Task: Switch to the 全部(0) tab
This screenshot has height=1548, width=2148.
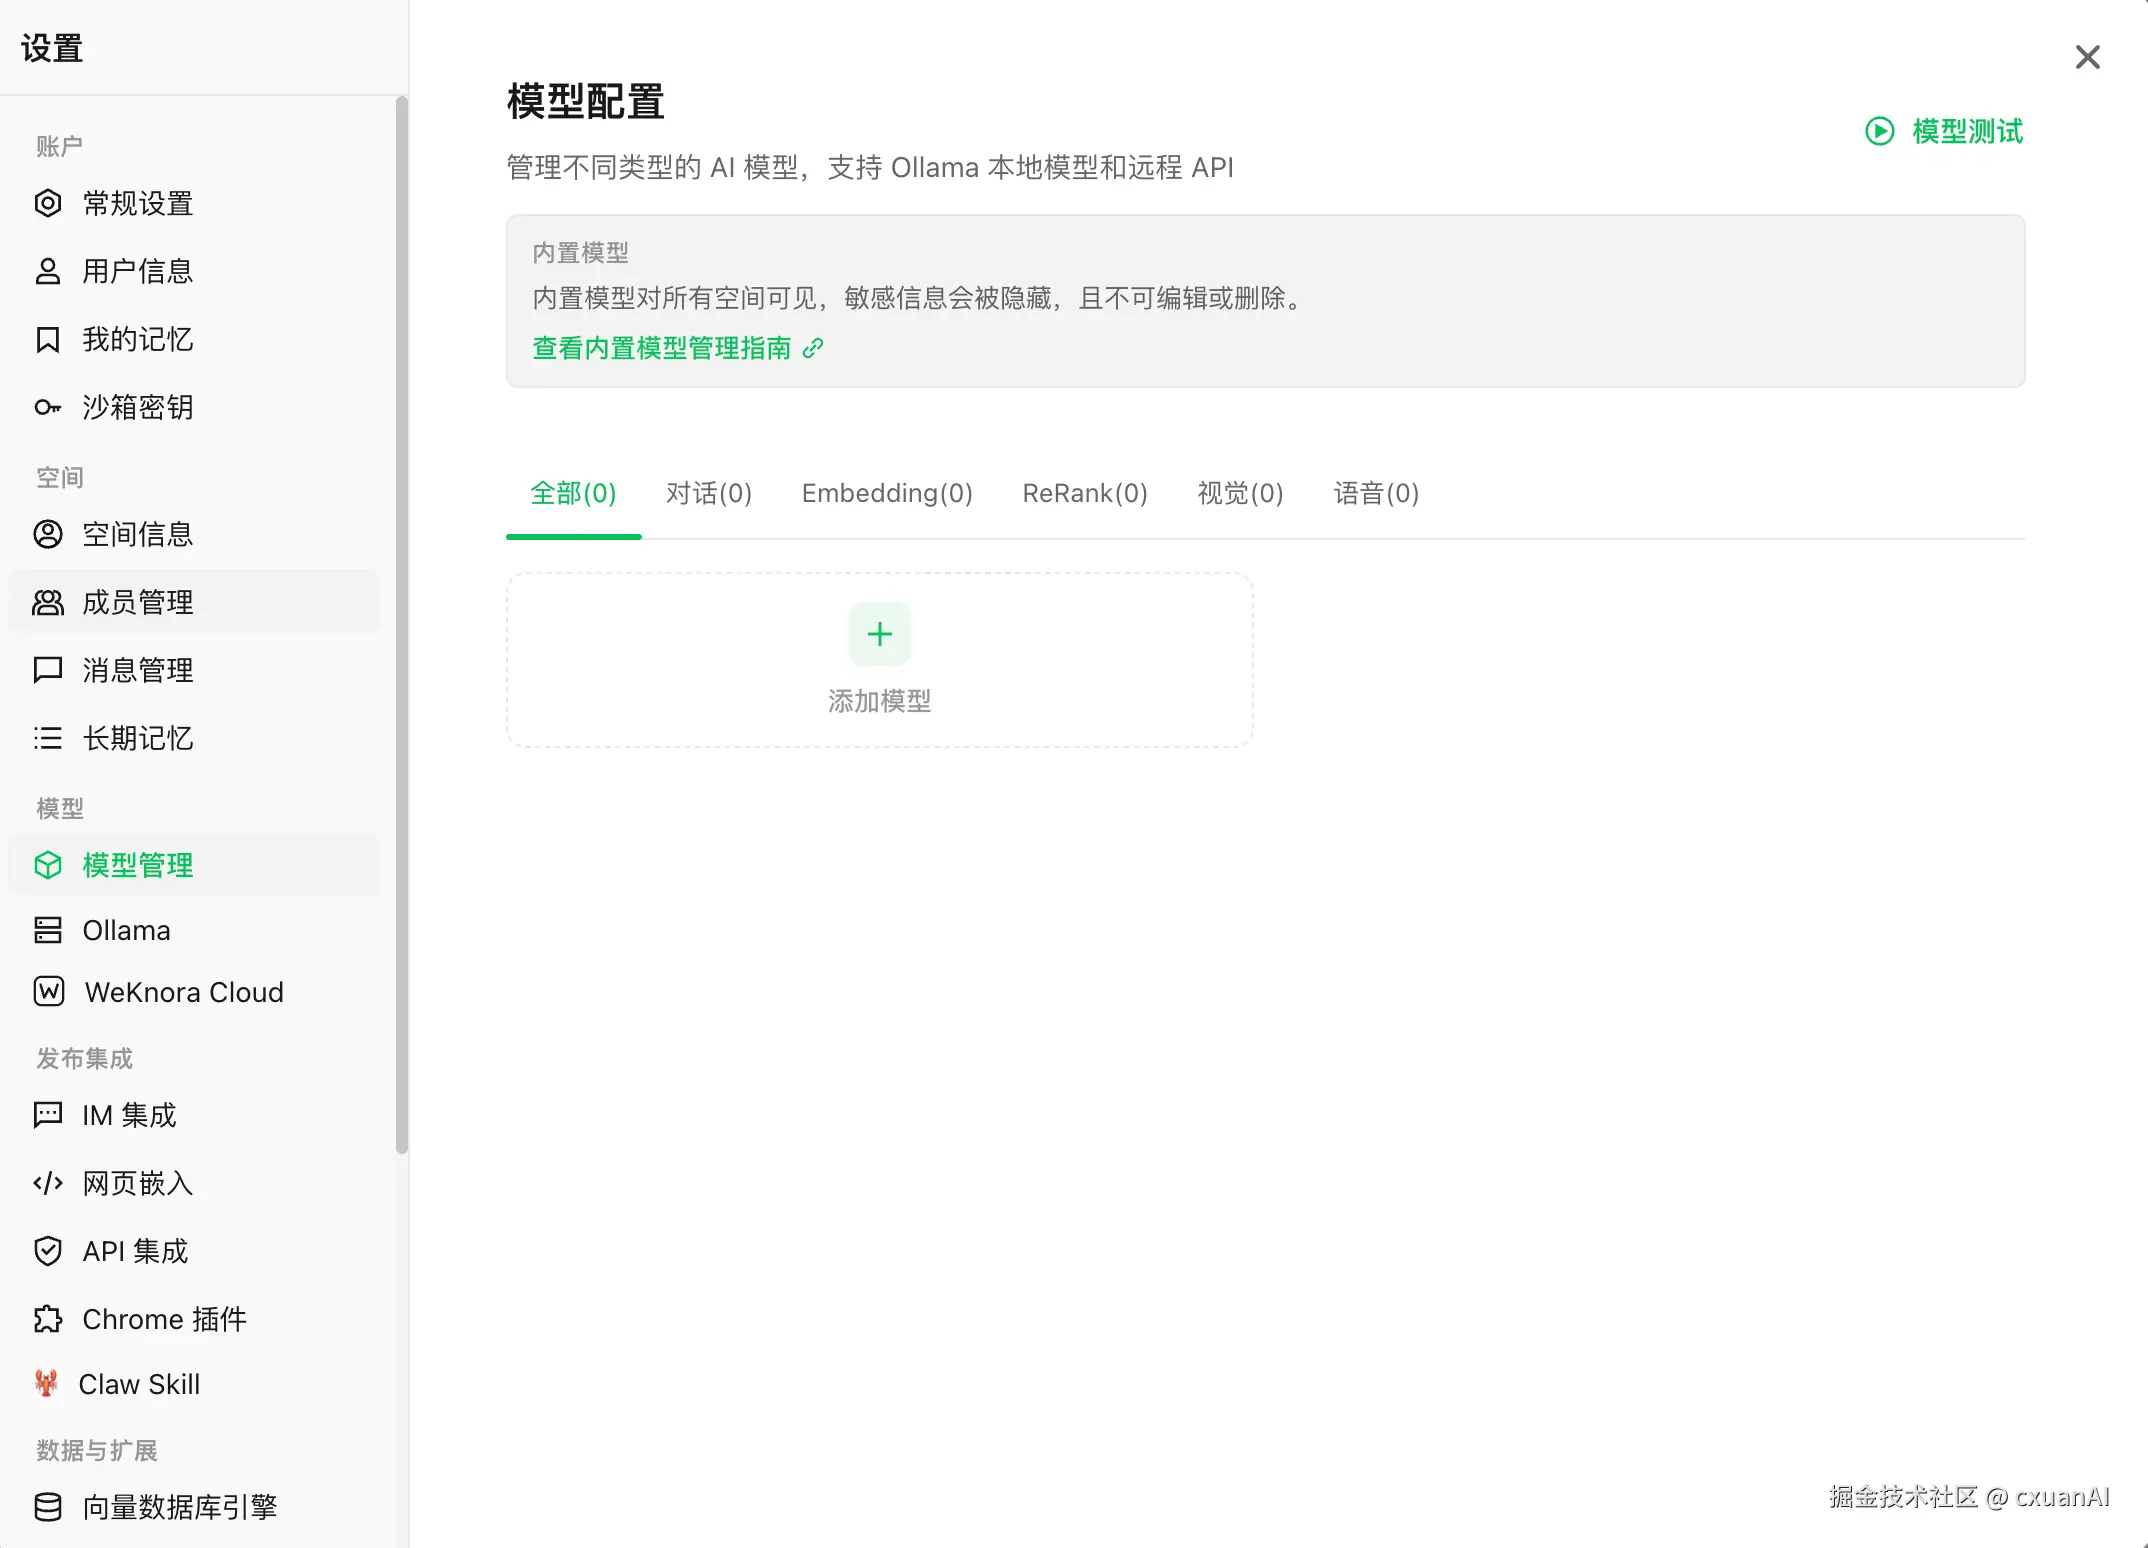Action: click(x=573, y=493)
